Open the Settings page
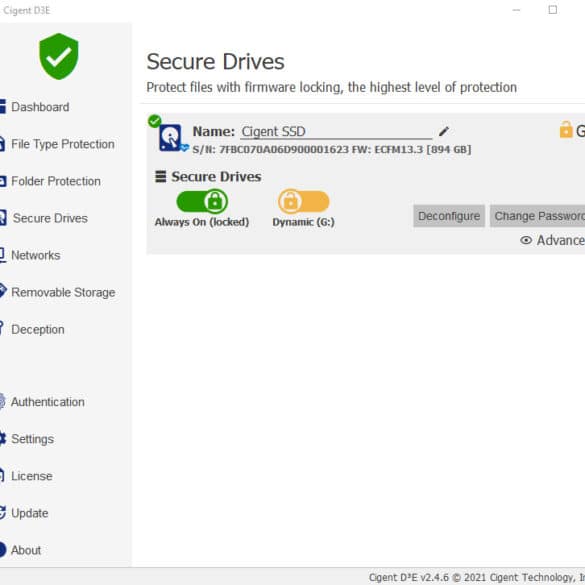Viewport: 585px width, 585px height. click(32, 439)
